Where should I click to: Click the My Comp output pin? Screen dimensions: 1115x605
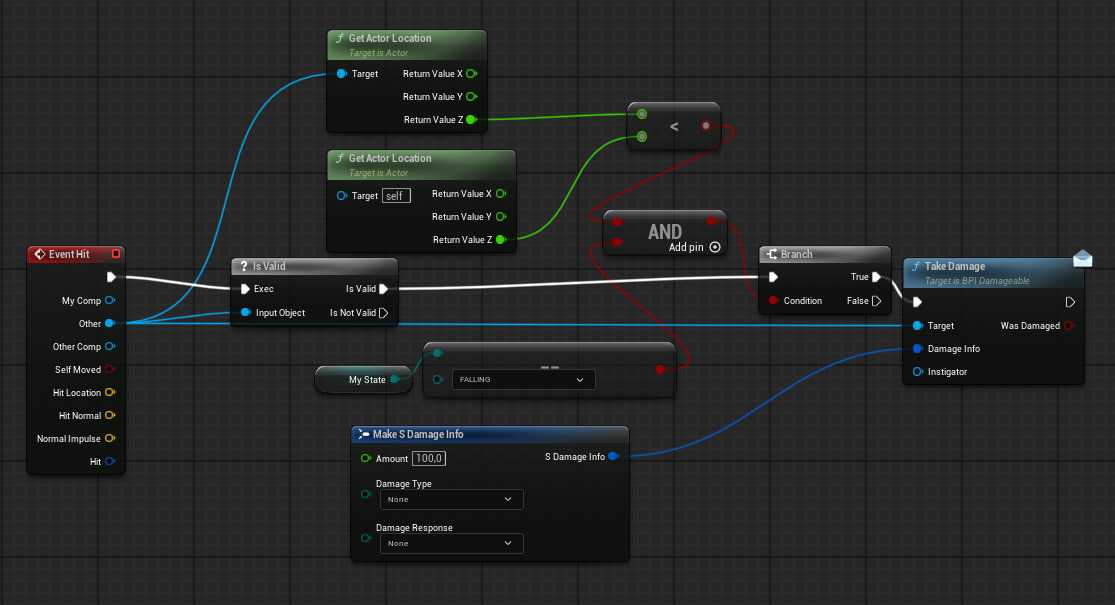click(110, 300)
